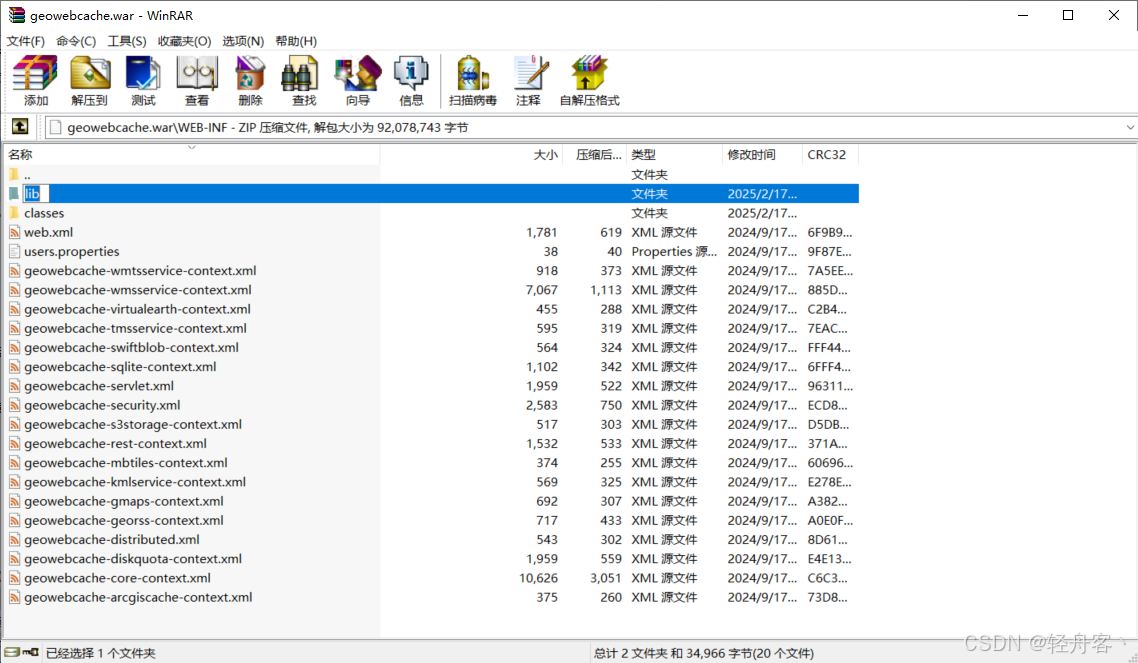This screenshot has width=1138, height=663.
Task: Open the 收藏夹(O) menu
Action: [x=184, y=41]
